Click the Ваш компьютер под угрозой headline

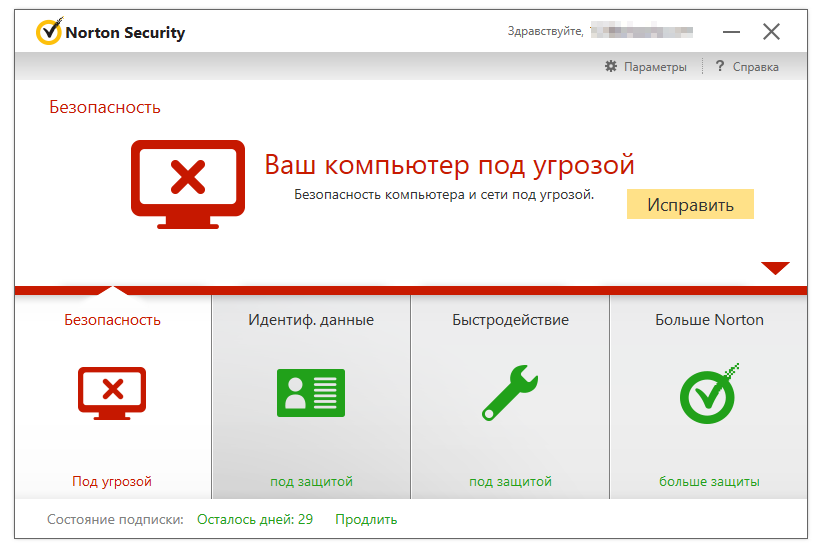(x=449, y=165)
